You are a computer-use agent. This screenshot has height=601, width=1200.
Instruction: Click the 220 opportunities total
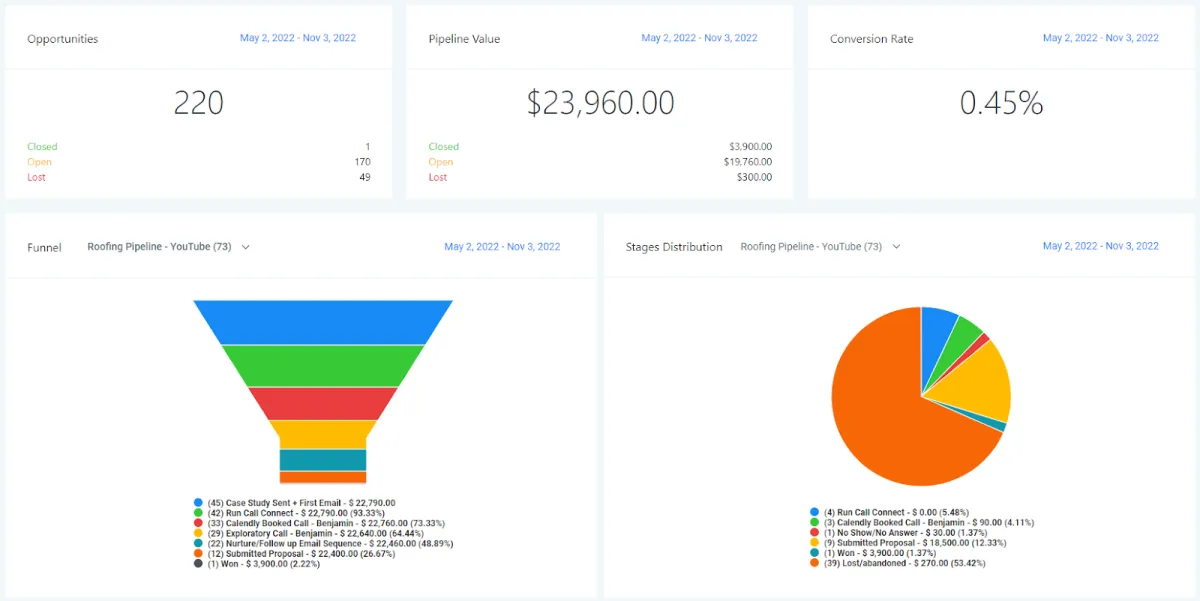click(x=198, y=103)
